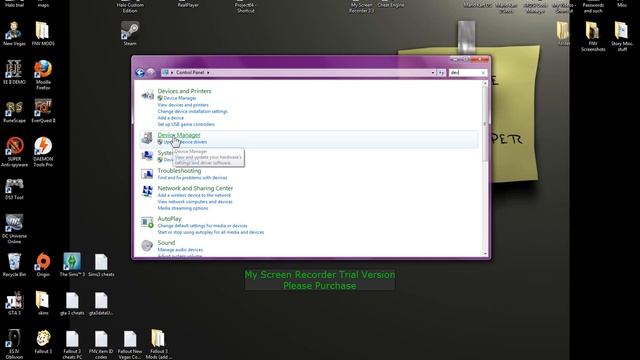Select the Fallout 3 Mods folder

click(x=159, y=344)
